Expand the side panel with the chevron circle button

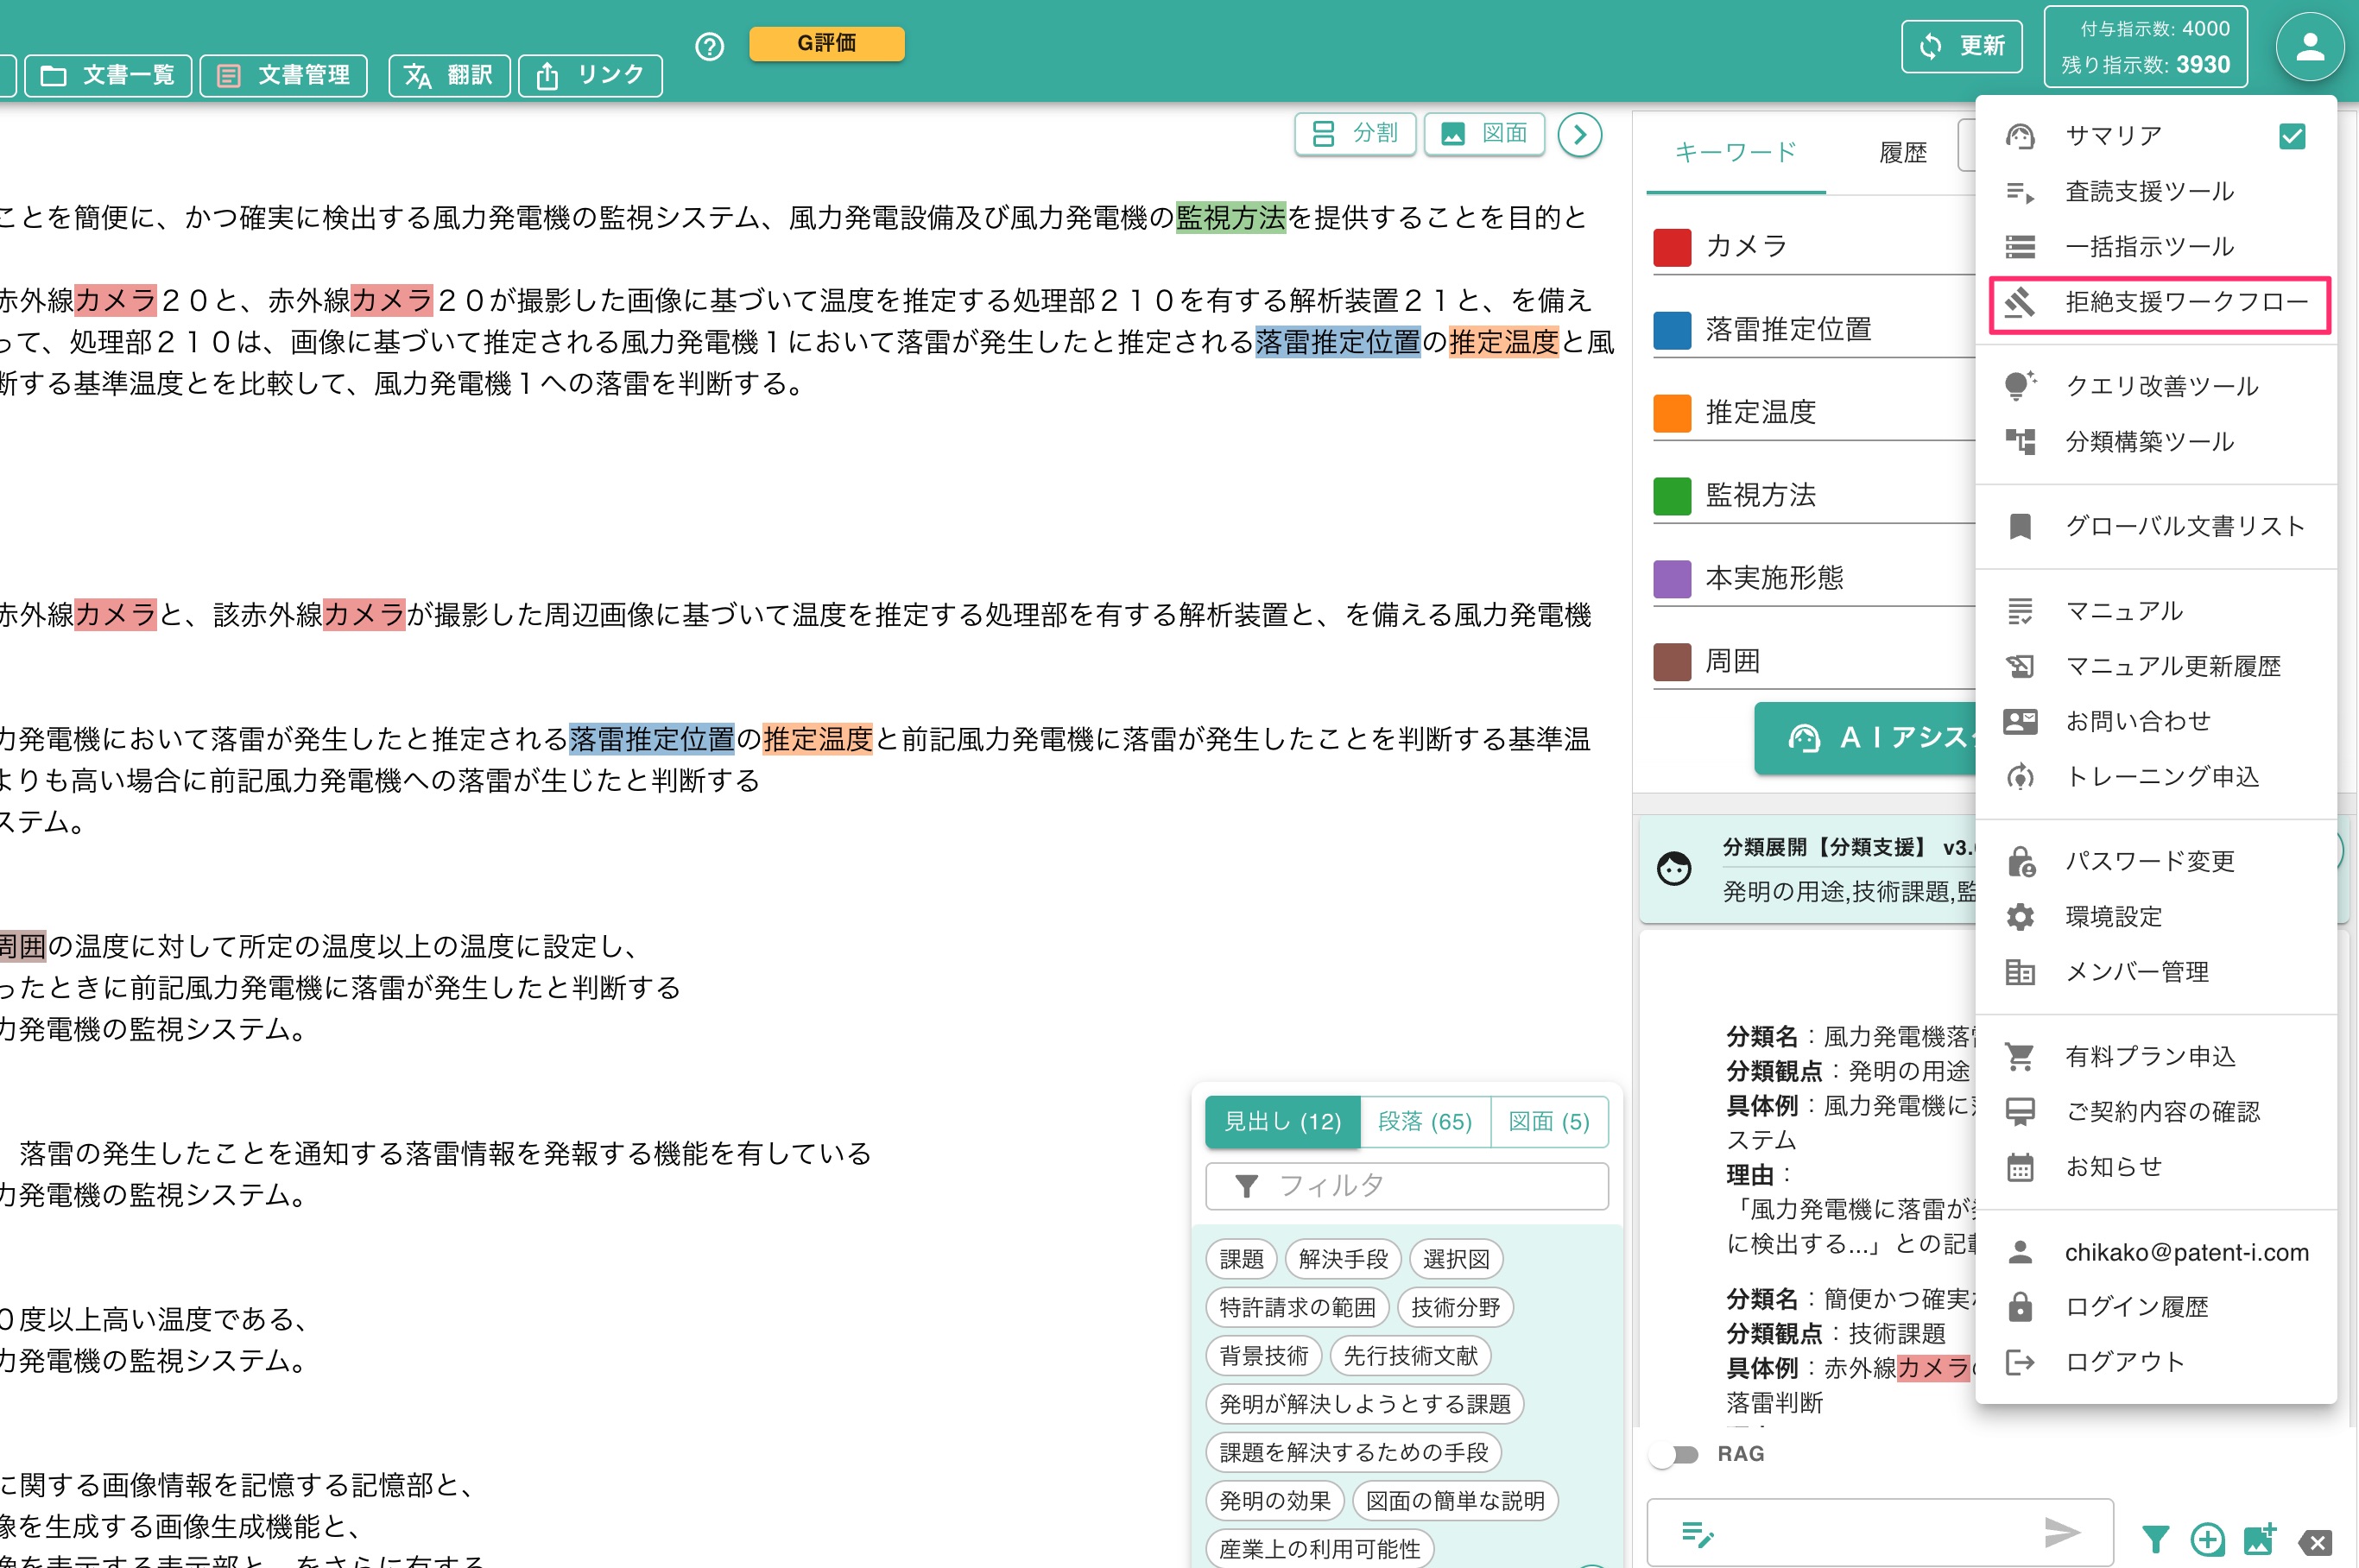pos(1580,134)
